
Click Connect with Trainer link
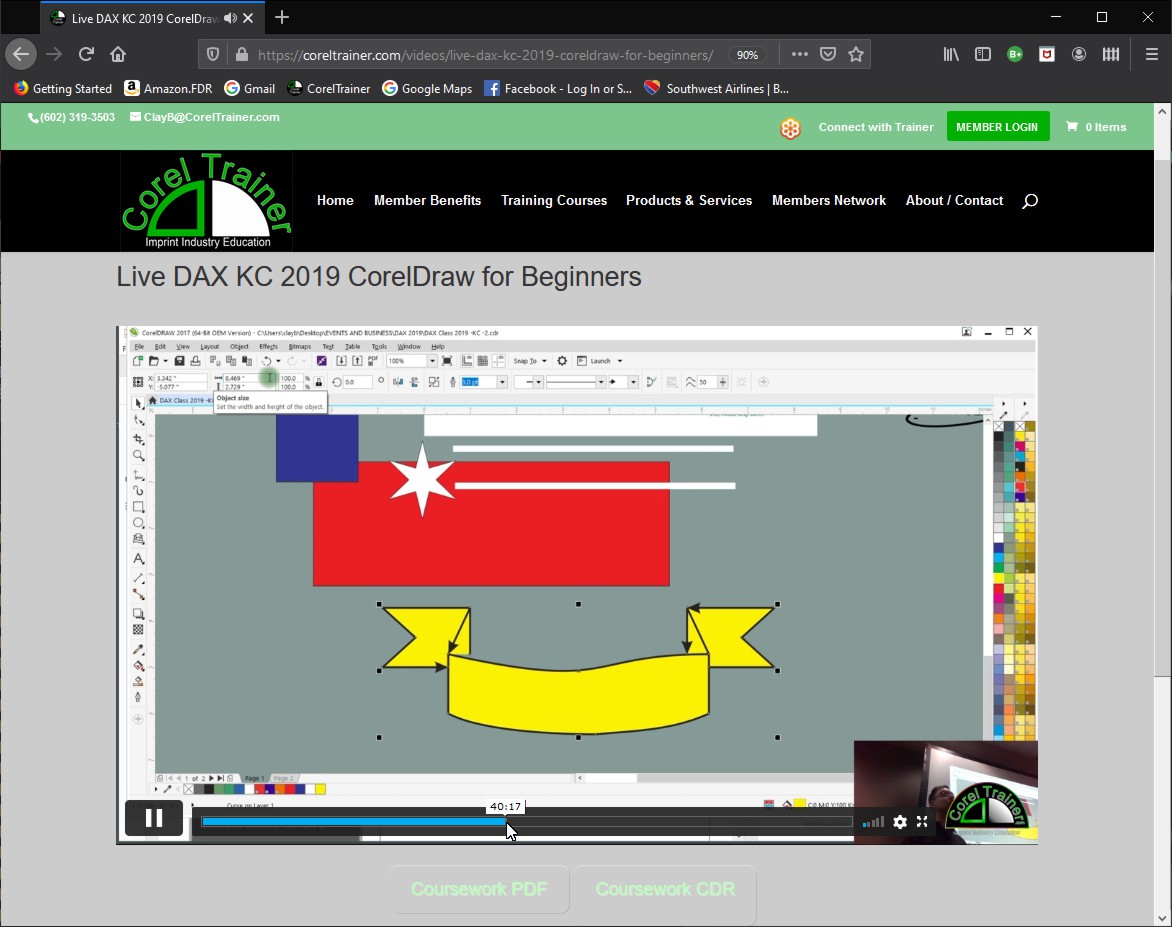tap(876, 127)
